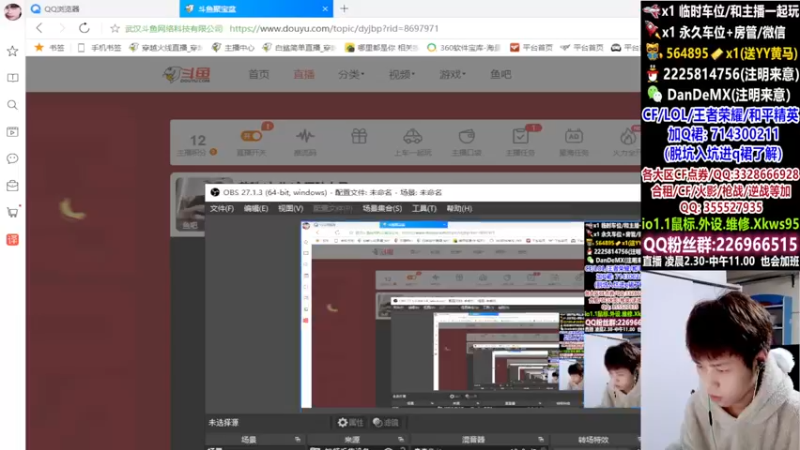Click the browser user avatar

(13, 11)
